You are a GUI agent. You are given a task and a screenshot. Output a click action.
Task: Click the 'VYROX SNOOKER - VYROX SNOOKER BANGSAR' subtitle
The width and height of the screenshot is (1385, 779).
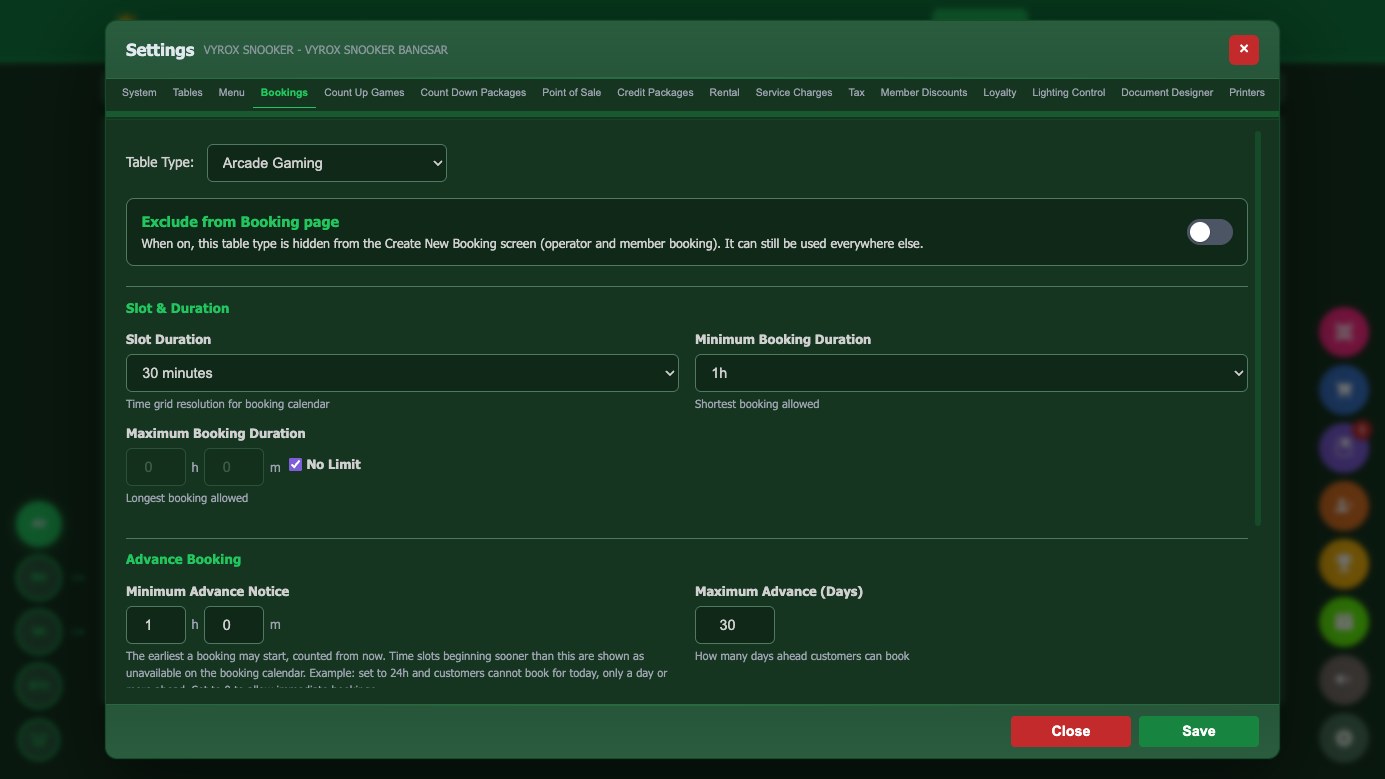(325, 50)
